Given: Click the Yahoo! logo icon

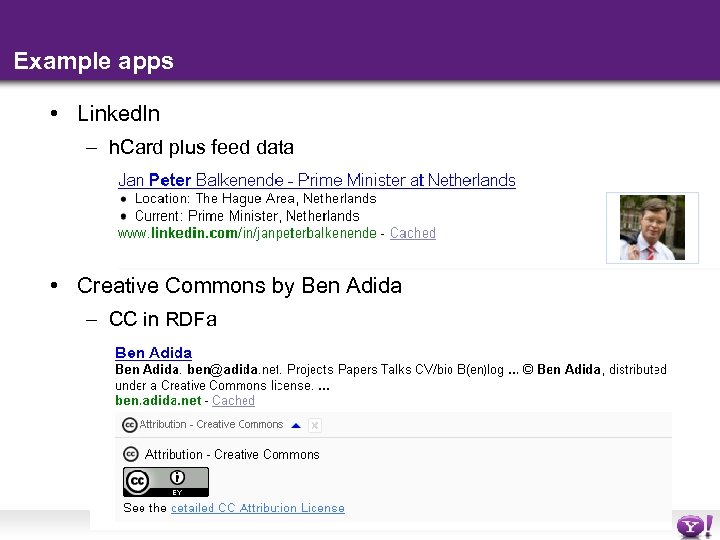Looking at the screenshot, I should tap(694, 524).
